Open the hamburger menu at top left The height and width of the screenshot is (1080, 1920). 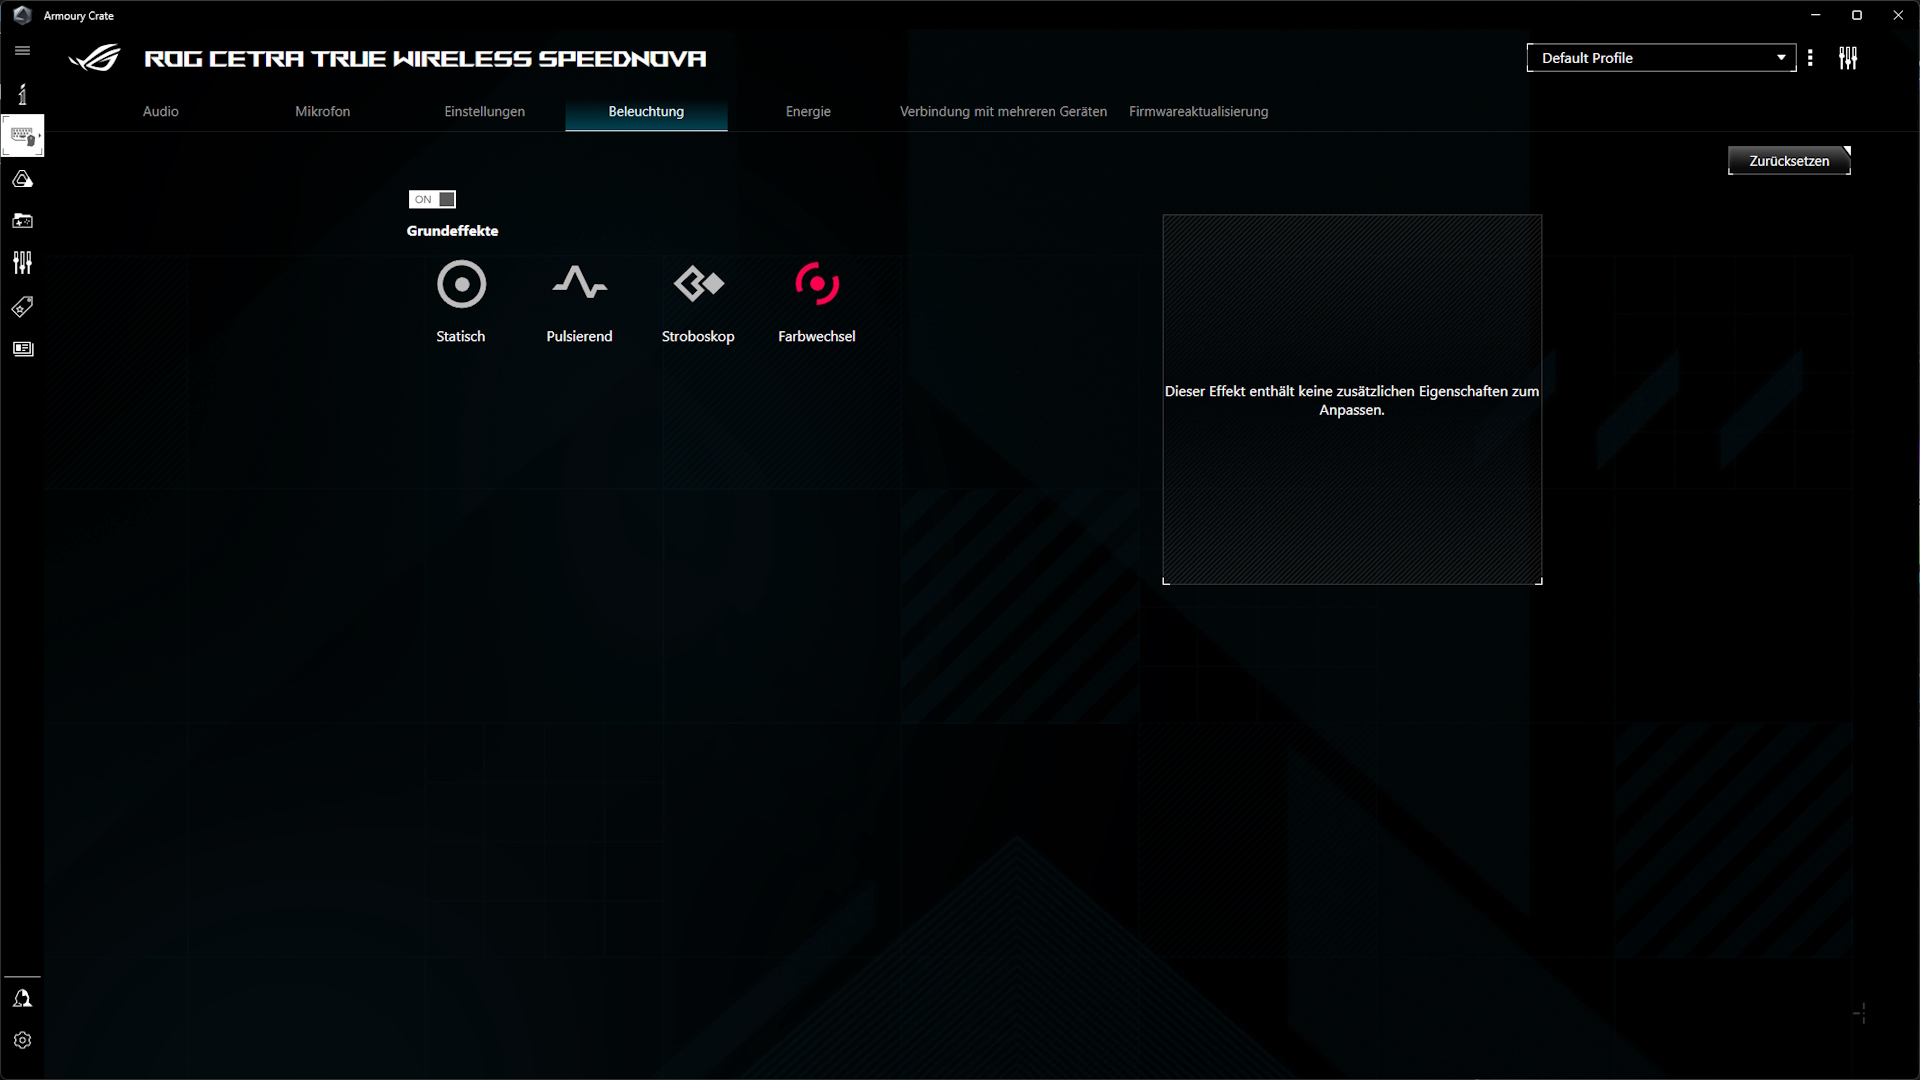pos(22,50)
